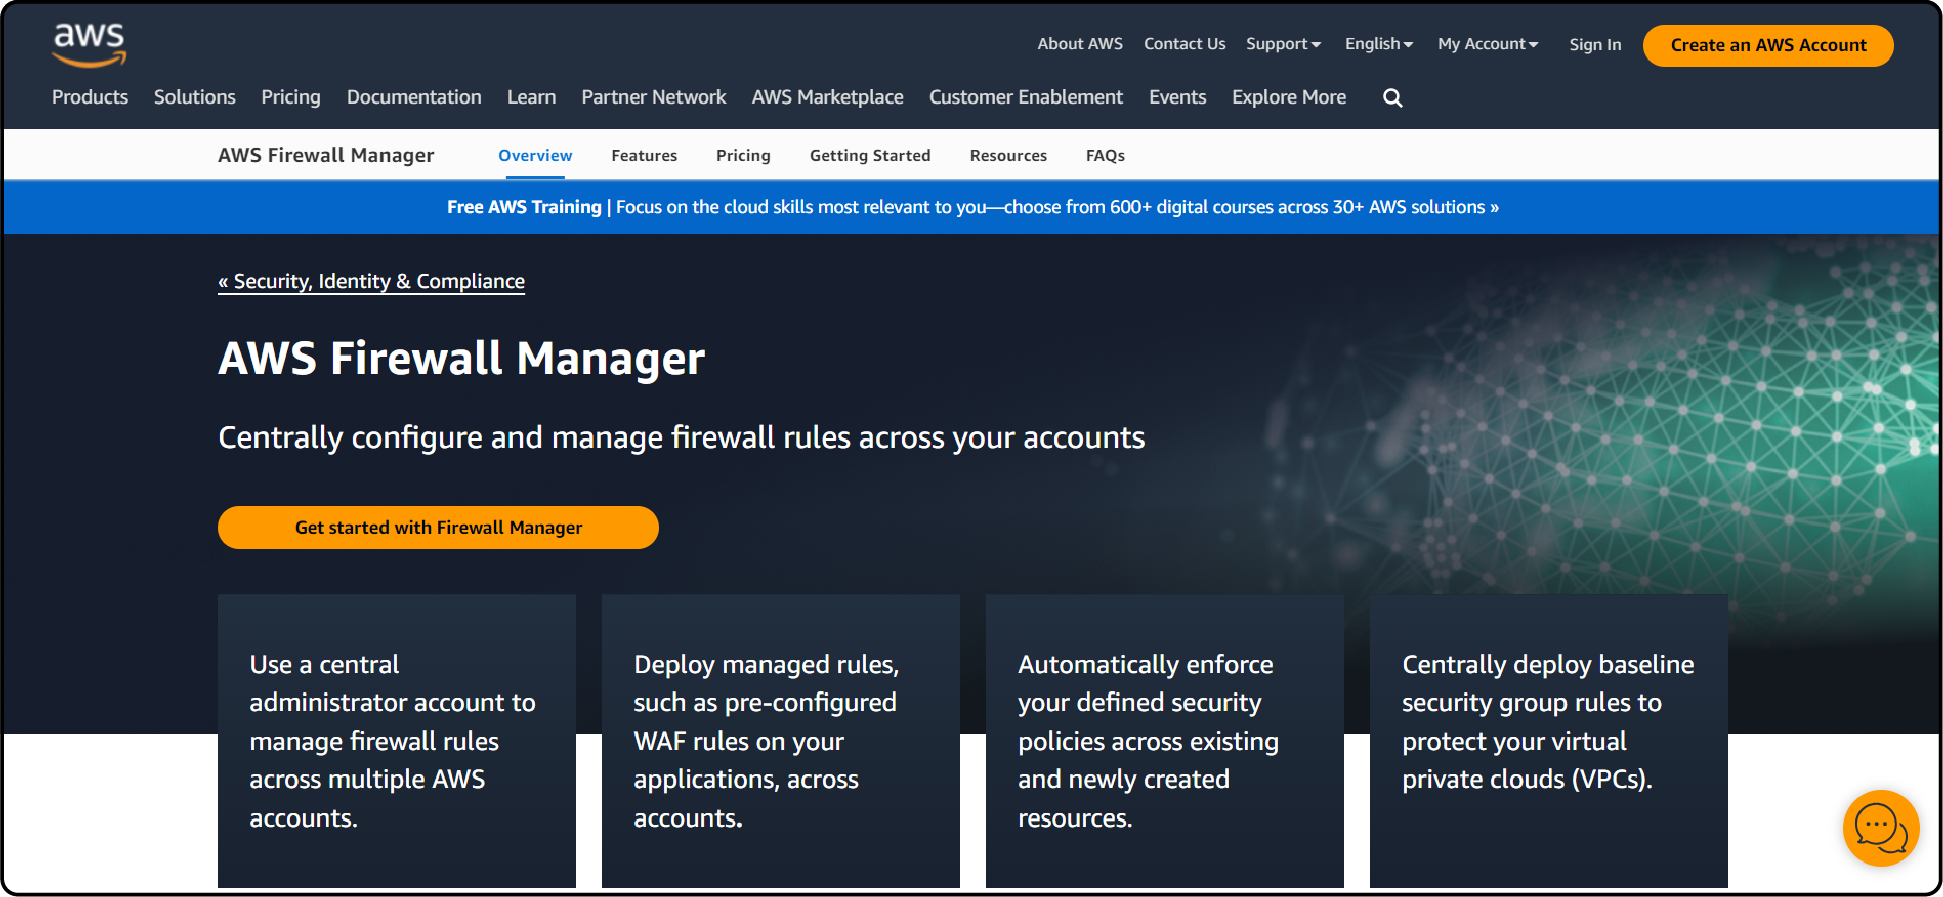Switch to the Pricing tab in subnav
The image size is (1943, 897).
pos(743,156)
